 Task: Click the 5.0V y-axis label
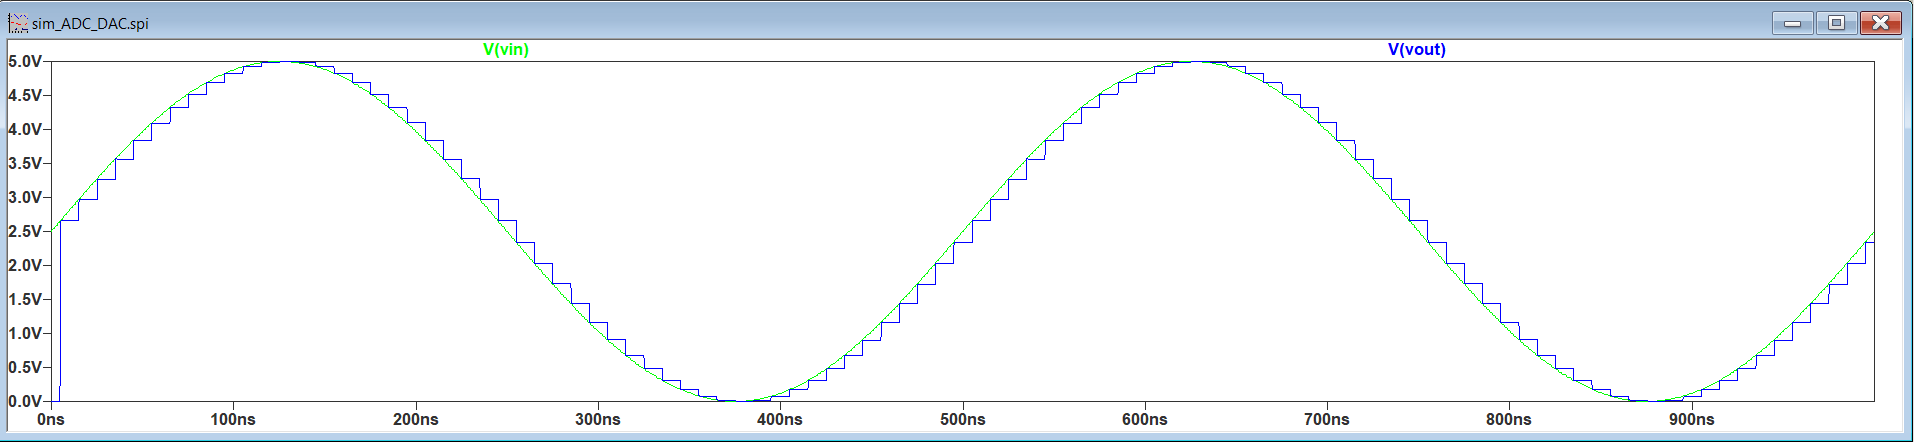25,62
